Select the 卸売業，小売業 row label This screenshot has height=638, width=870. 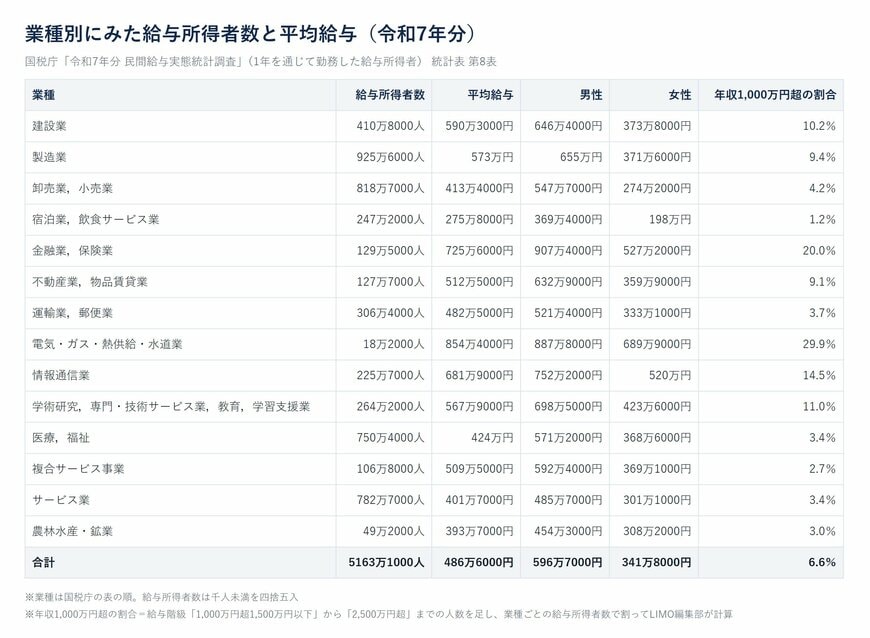(x=72, y=188)
